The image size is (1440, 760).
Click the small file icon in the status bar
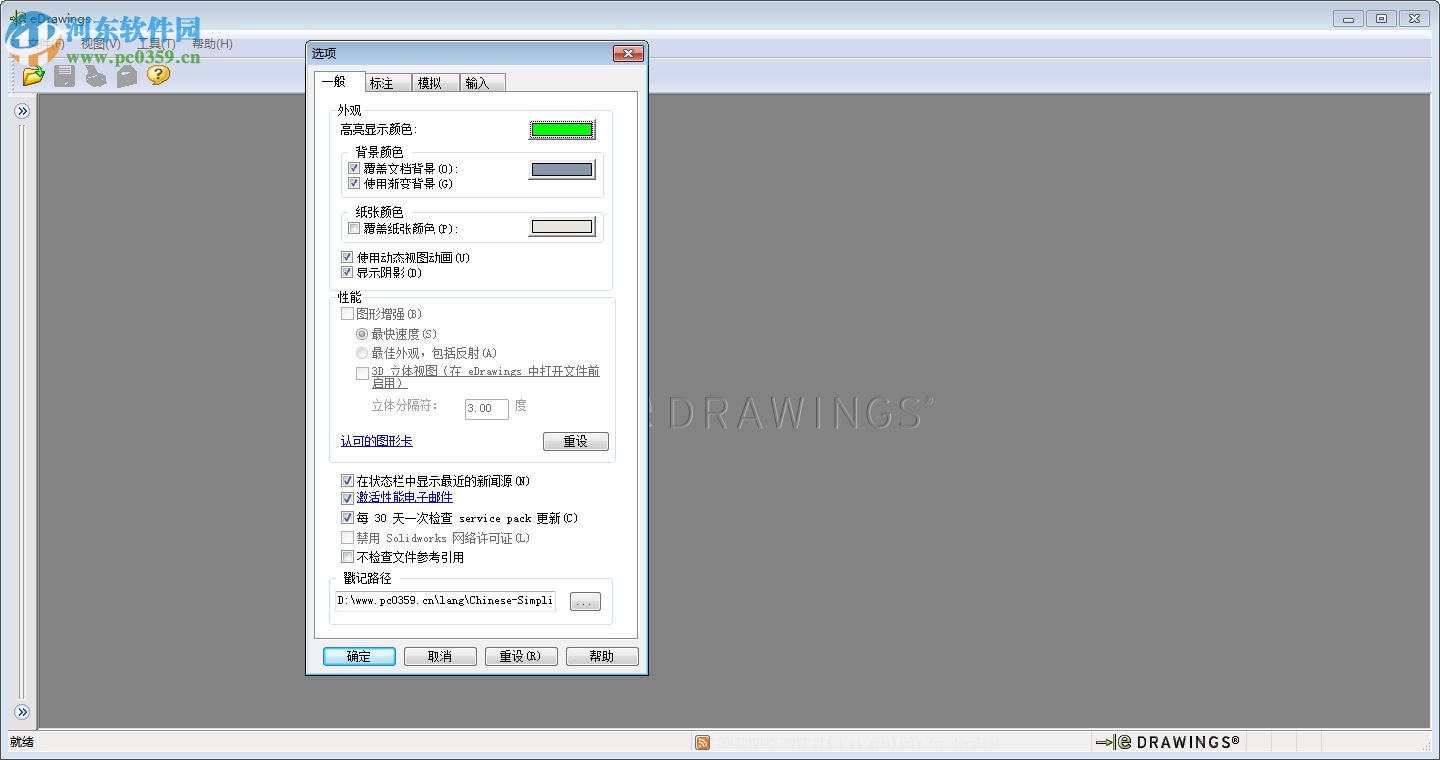tap(701, 742)
